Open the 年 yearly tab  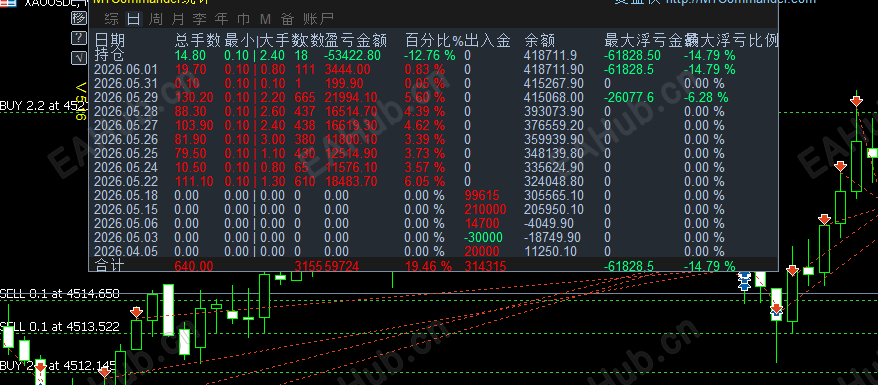(221, 20)
